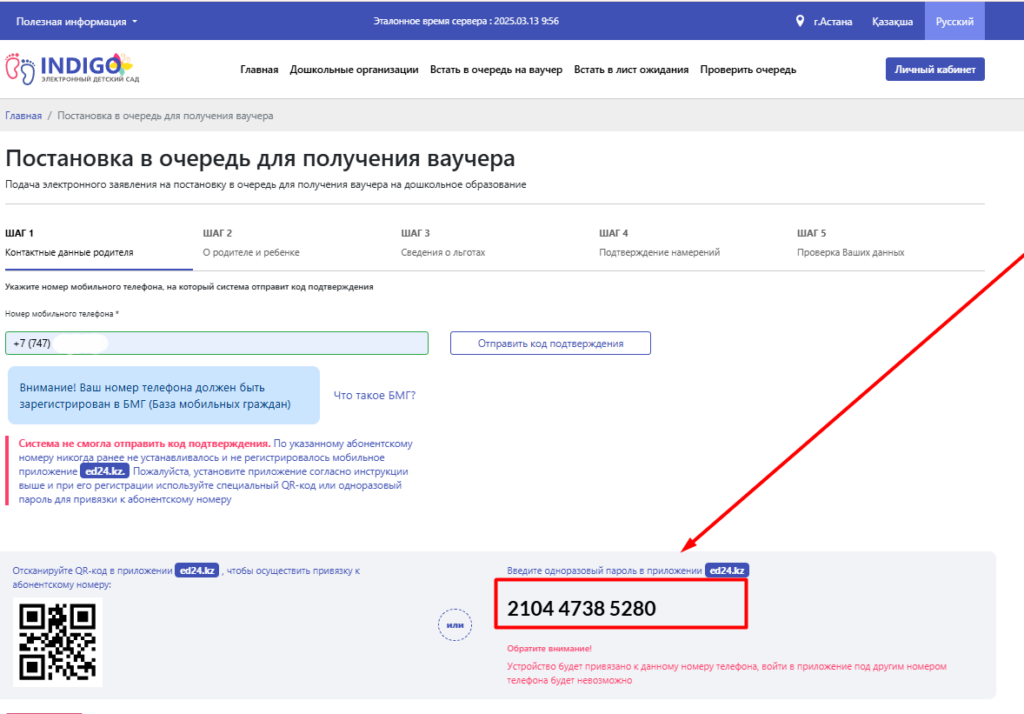Expand the 'Полезная информация' dropdown
The image size is (1024, 714).
click(77, 21)
